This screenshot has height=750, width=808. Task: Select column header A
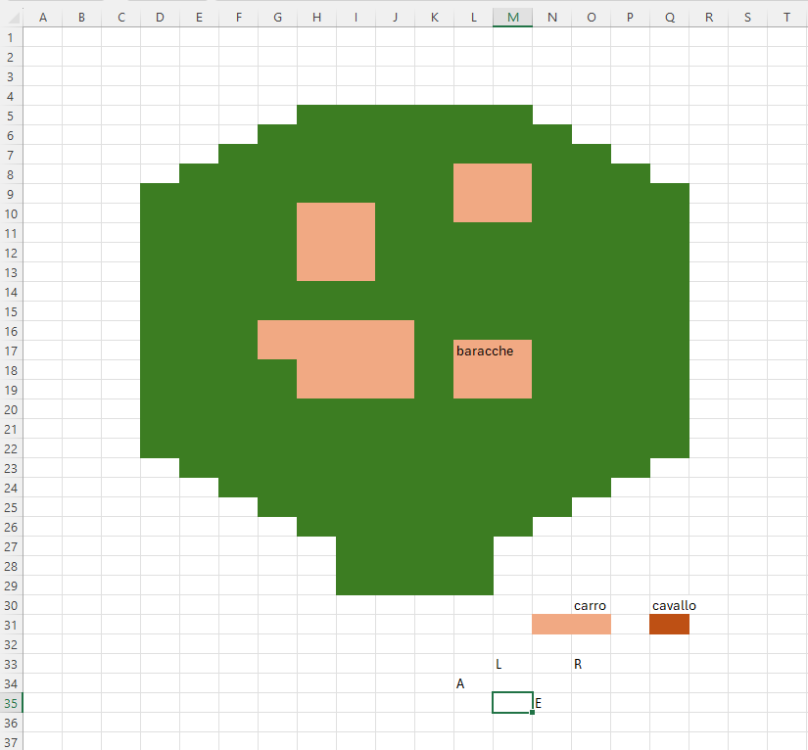click(42, 17)
